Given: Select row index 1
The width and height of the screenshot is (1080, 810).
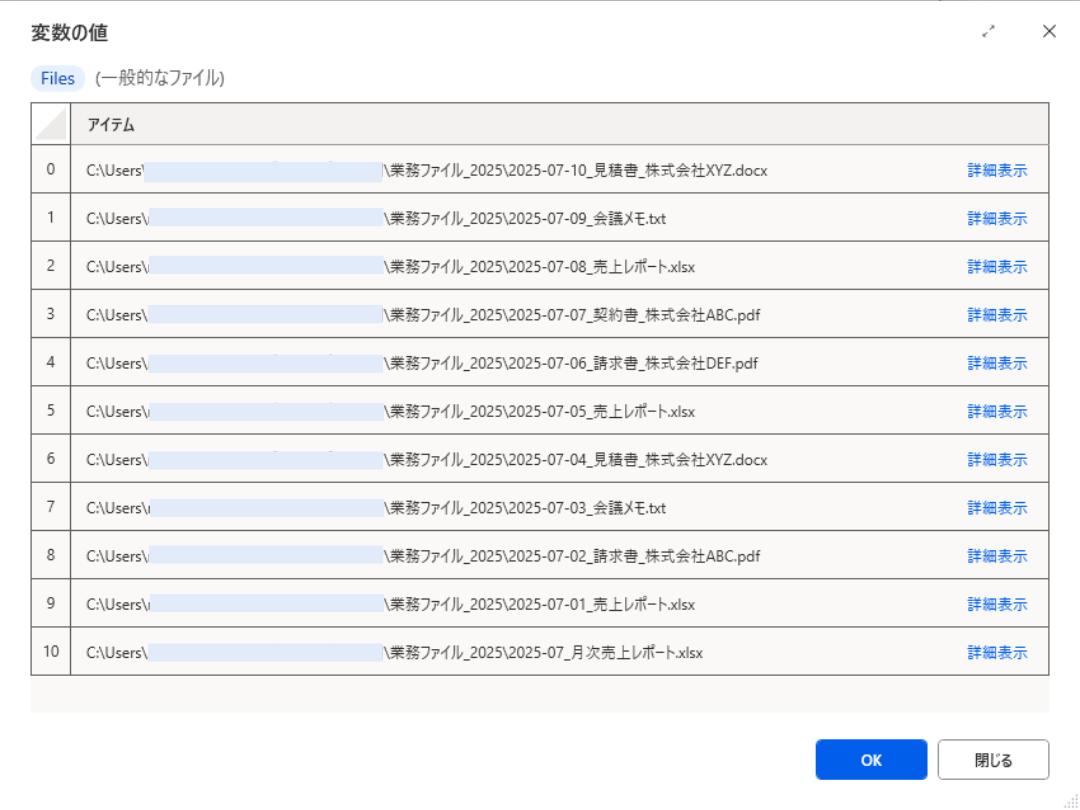Looking at the screenshot, I should tap(51, 218).
